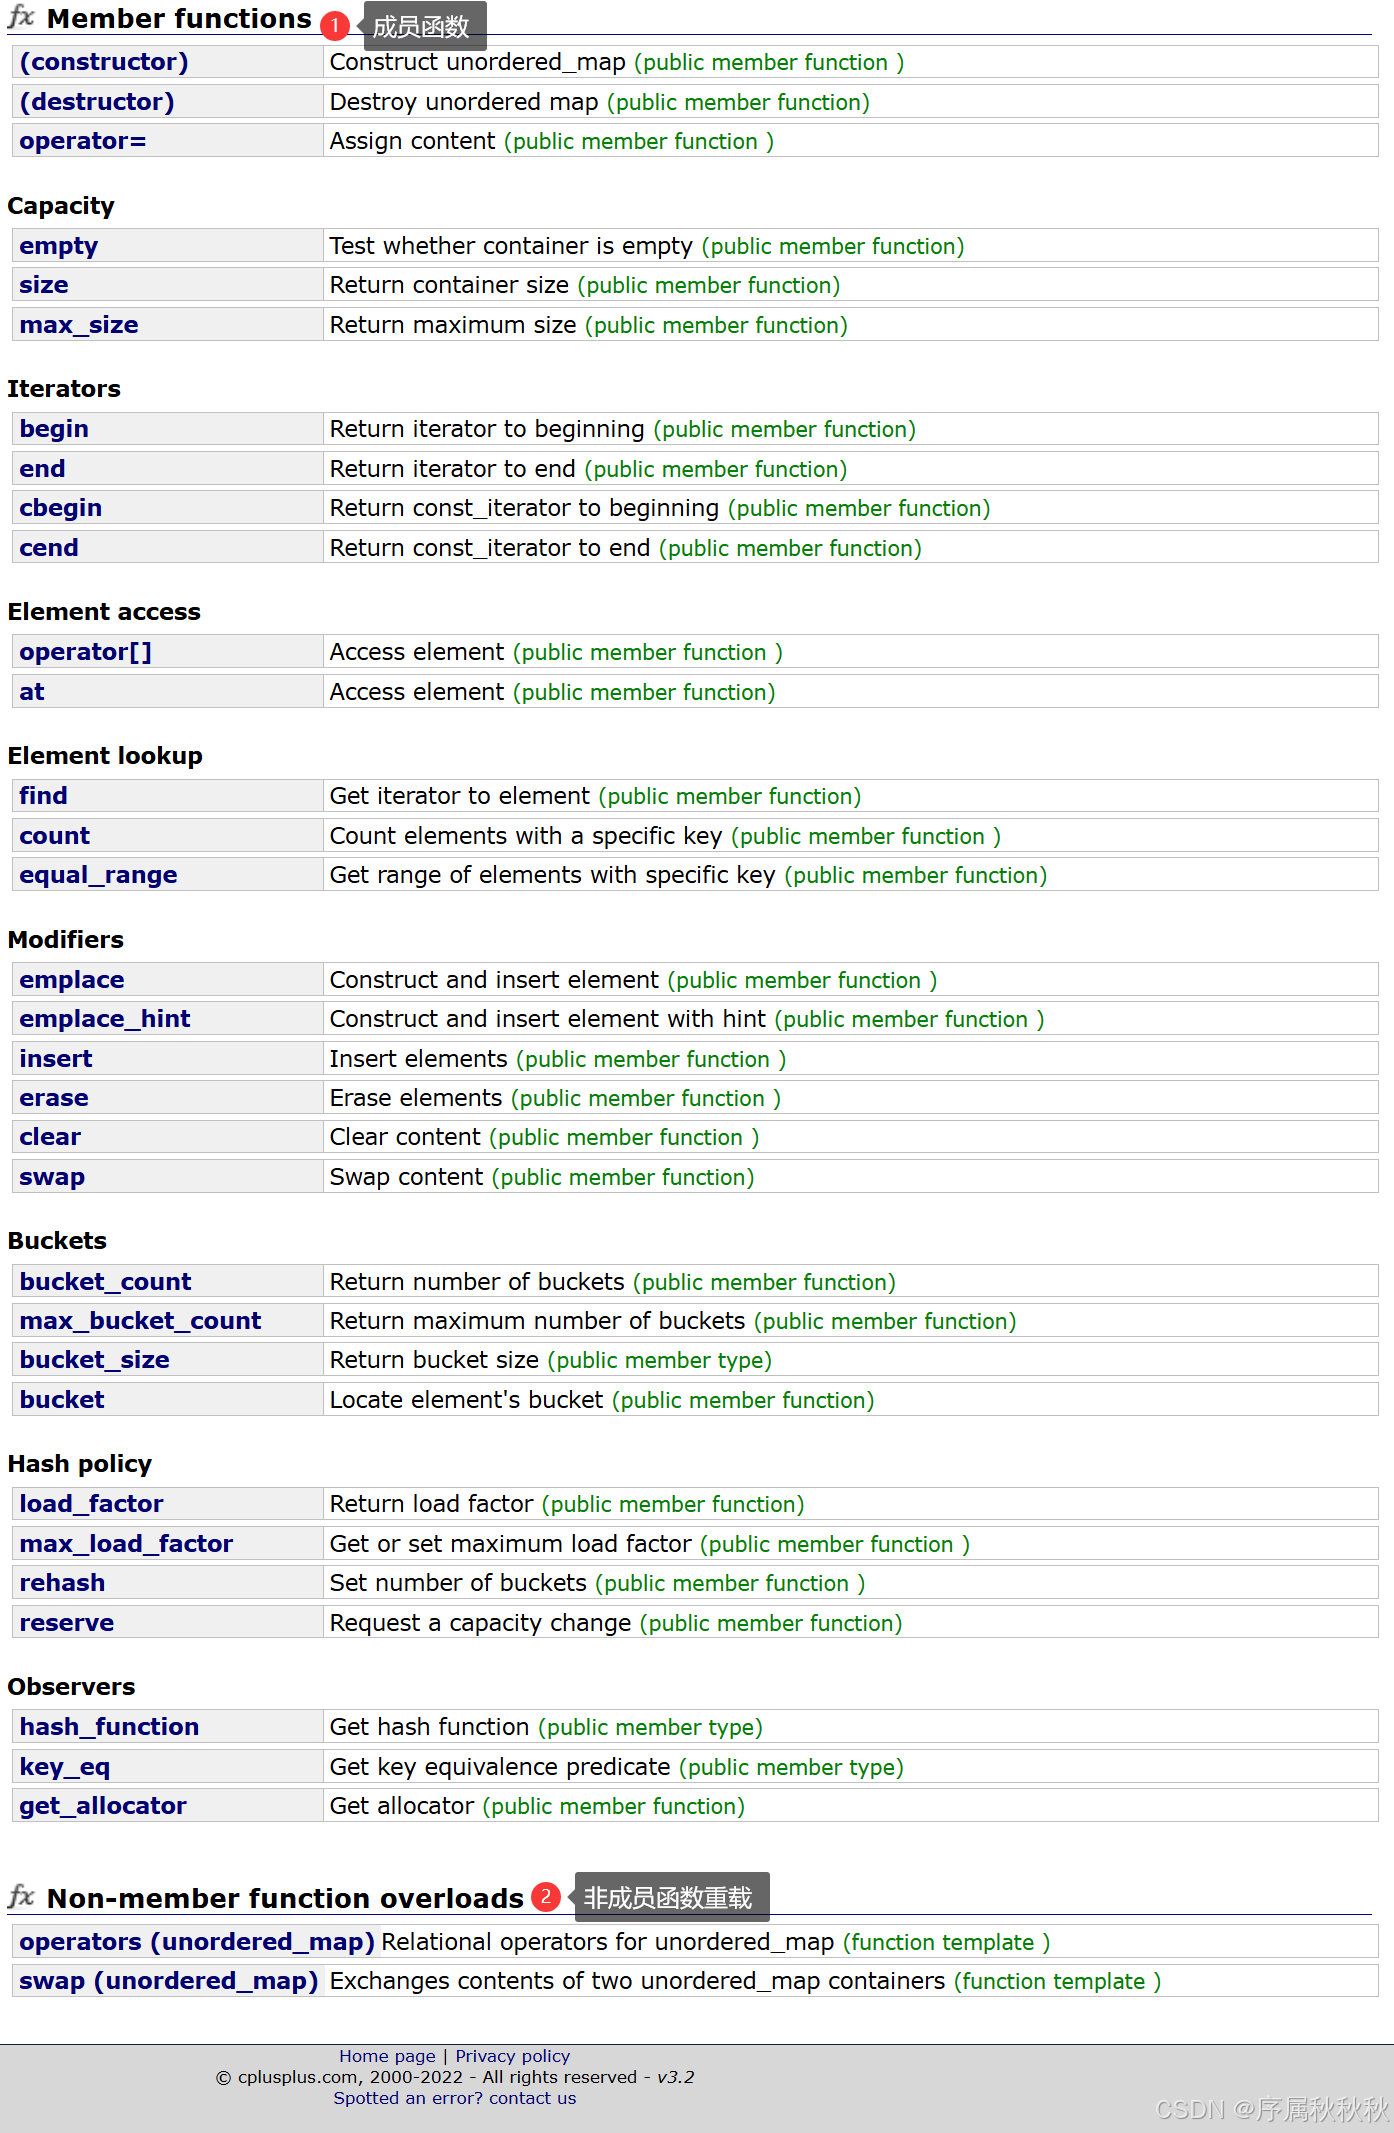1394x2133 pixels.
Task: Go to the max_size function page
Action: pyautogui.click(x=79, y=325)
